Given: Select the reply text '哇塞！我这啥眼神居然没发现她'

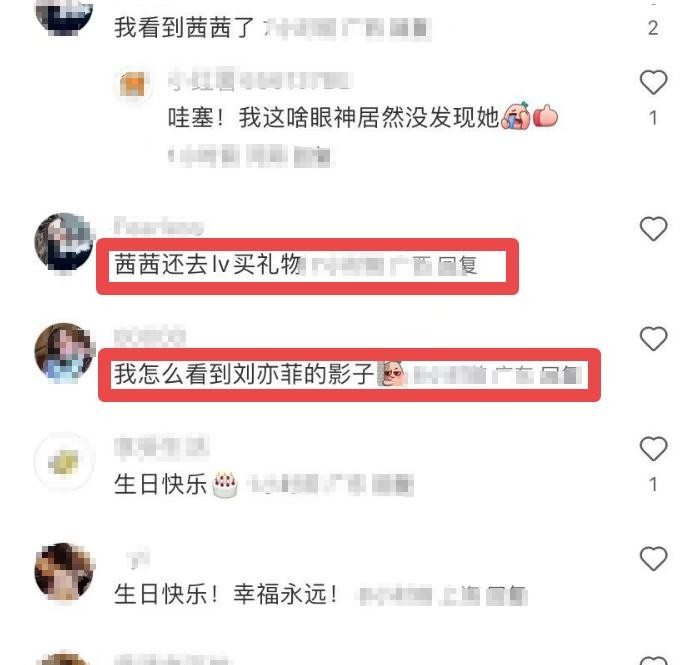Looking at the screenshot, I should pos(333,117).
